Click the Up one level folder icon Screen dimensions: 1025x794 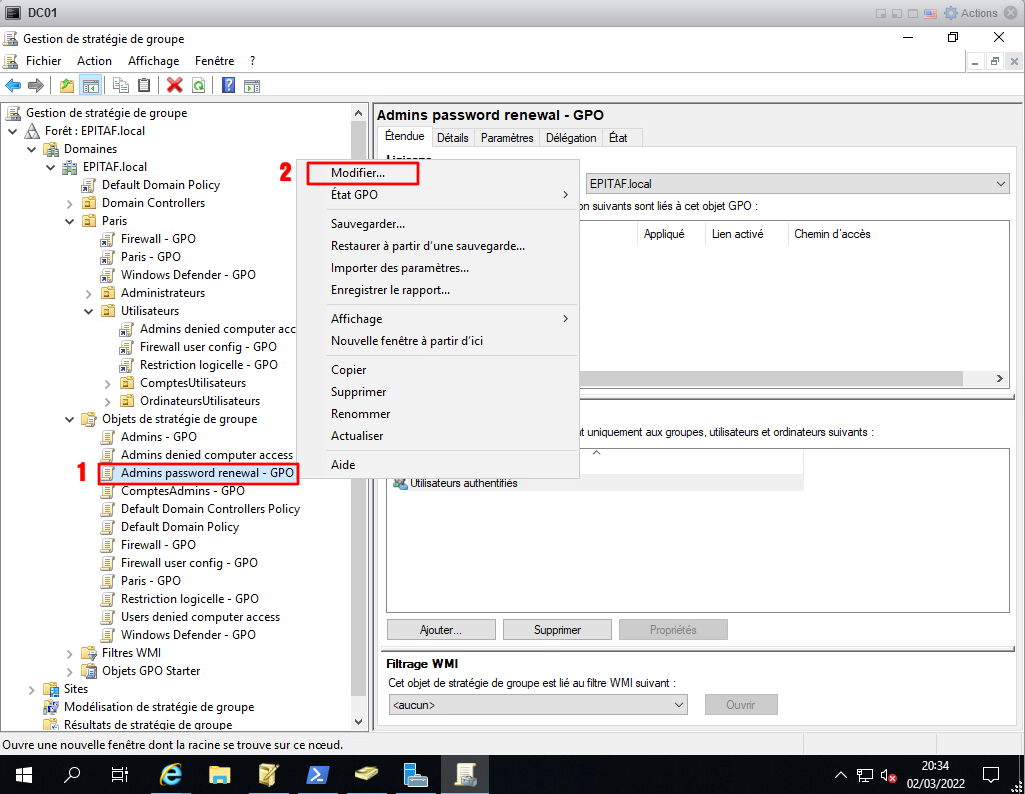tap(67, 86)
